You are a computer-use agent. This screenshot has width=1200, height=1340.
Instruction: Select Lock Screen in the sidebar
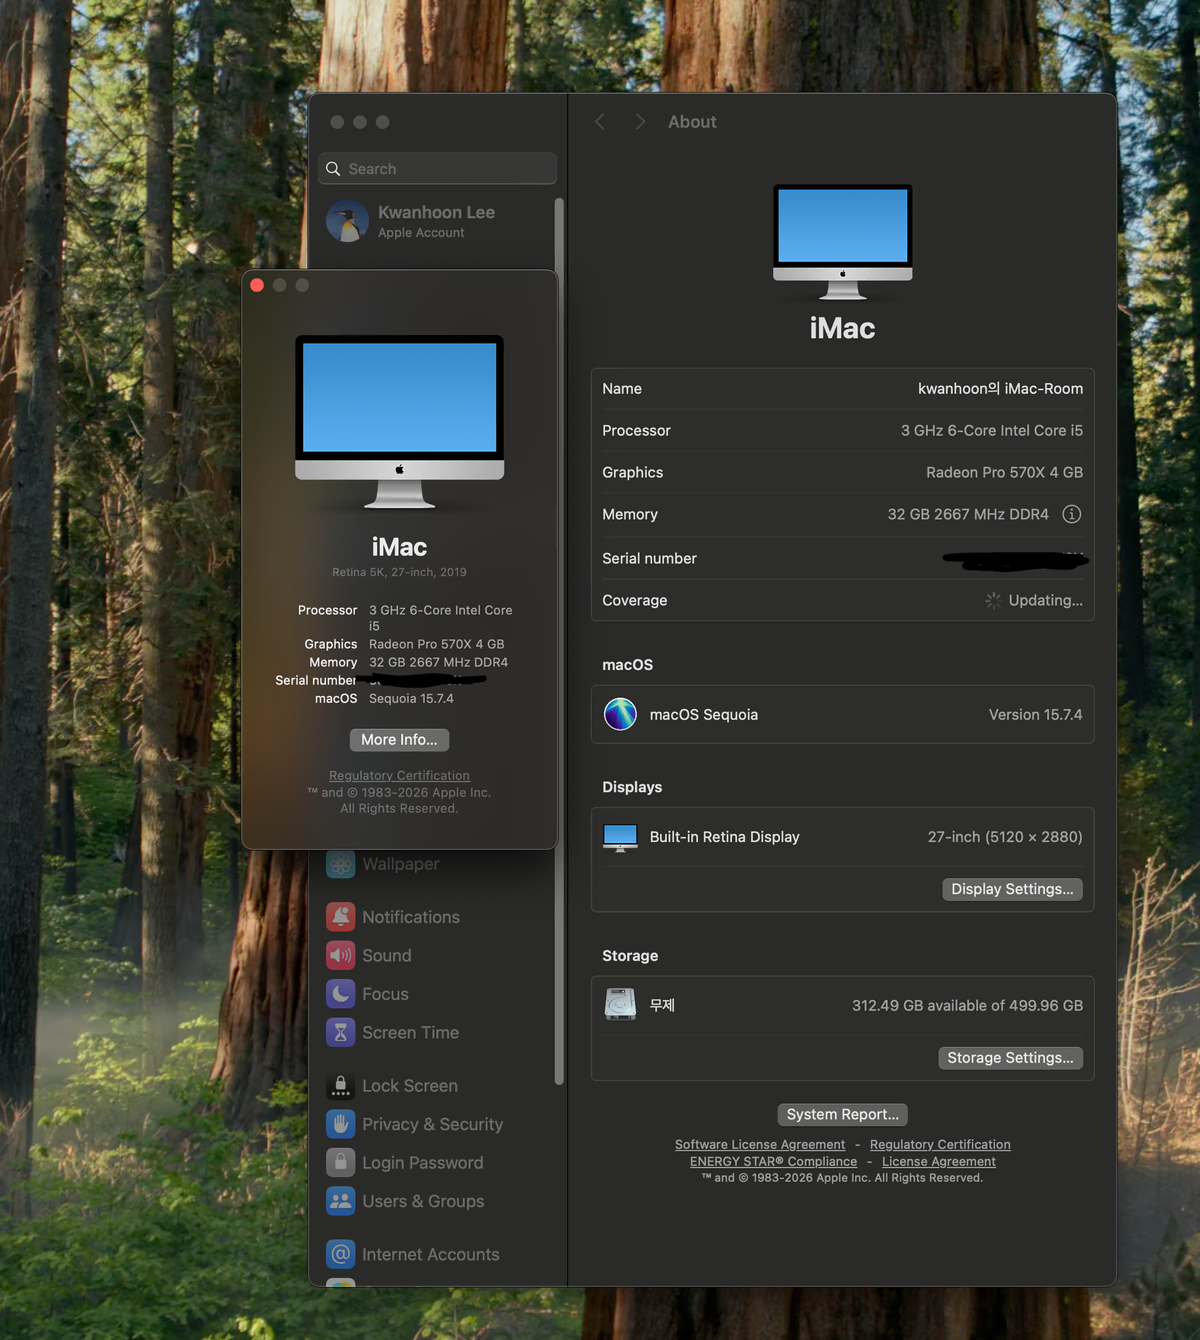pos(437,1086)
